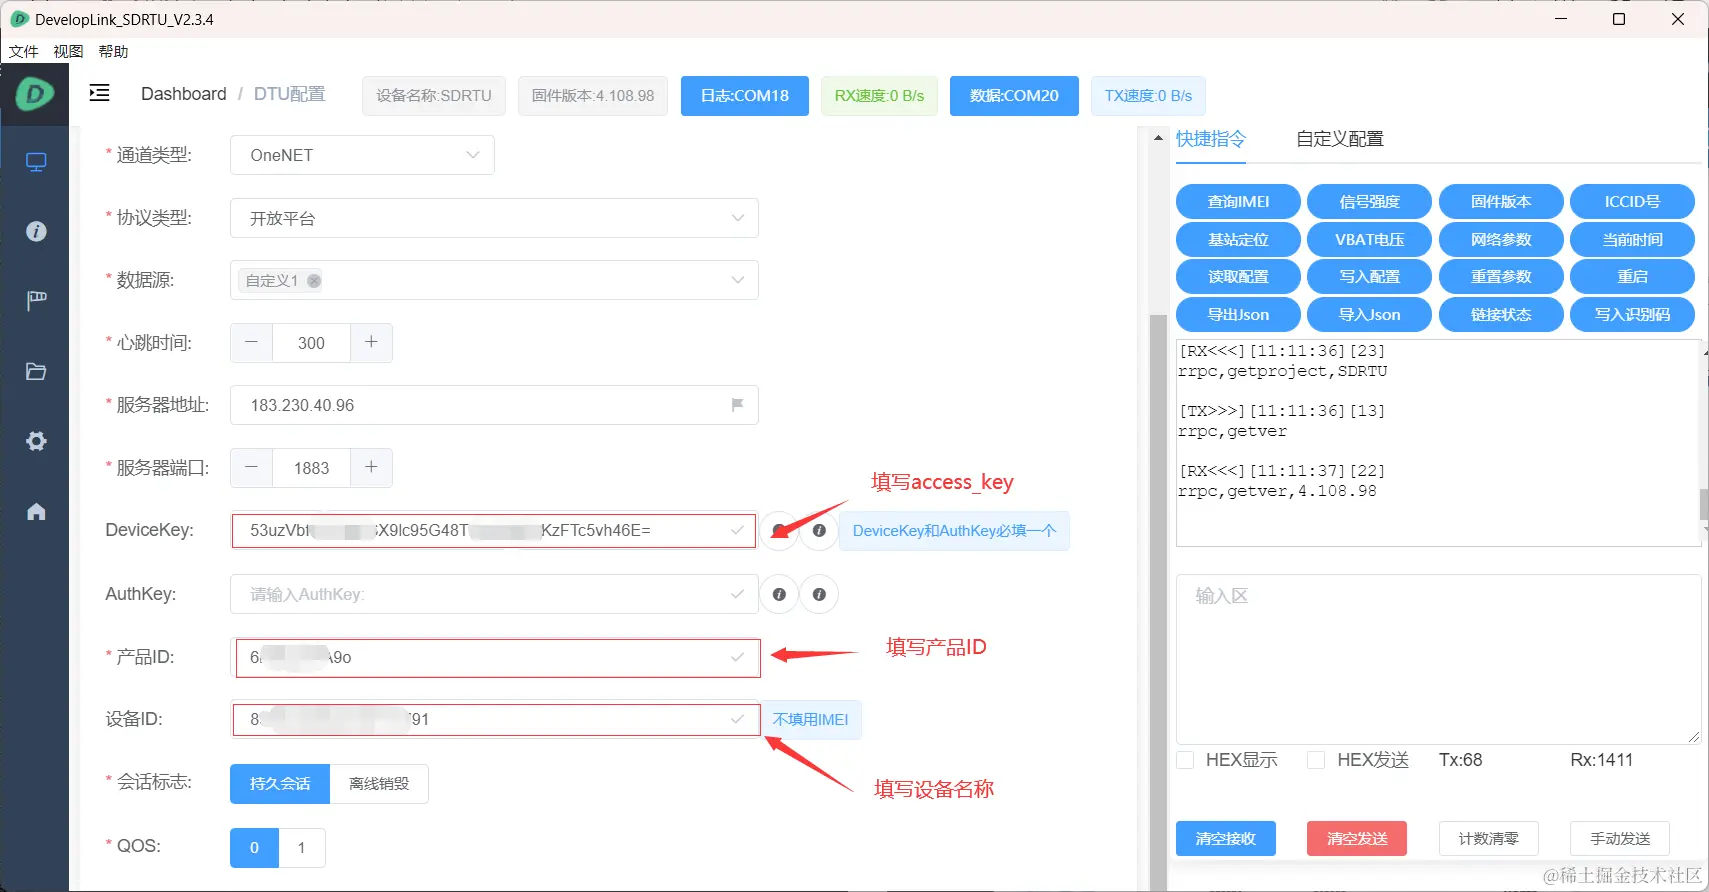This screenshot has height=892, width=1709.
Task: Click 读取配置 button
Action: click(x=1238, y=277)
